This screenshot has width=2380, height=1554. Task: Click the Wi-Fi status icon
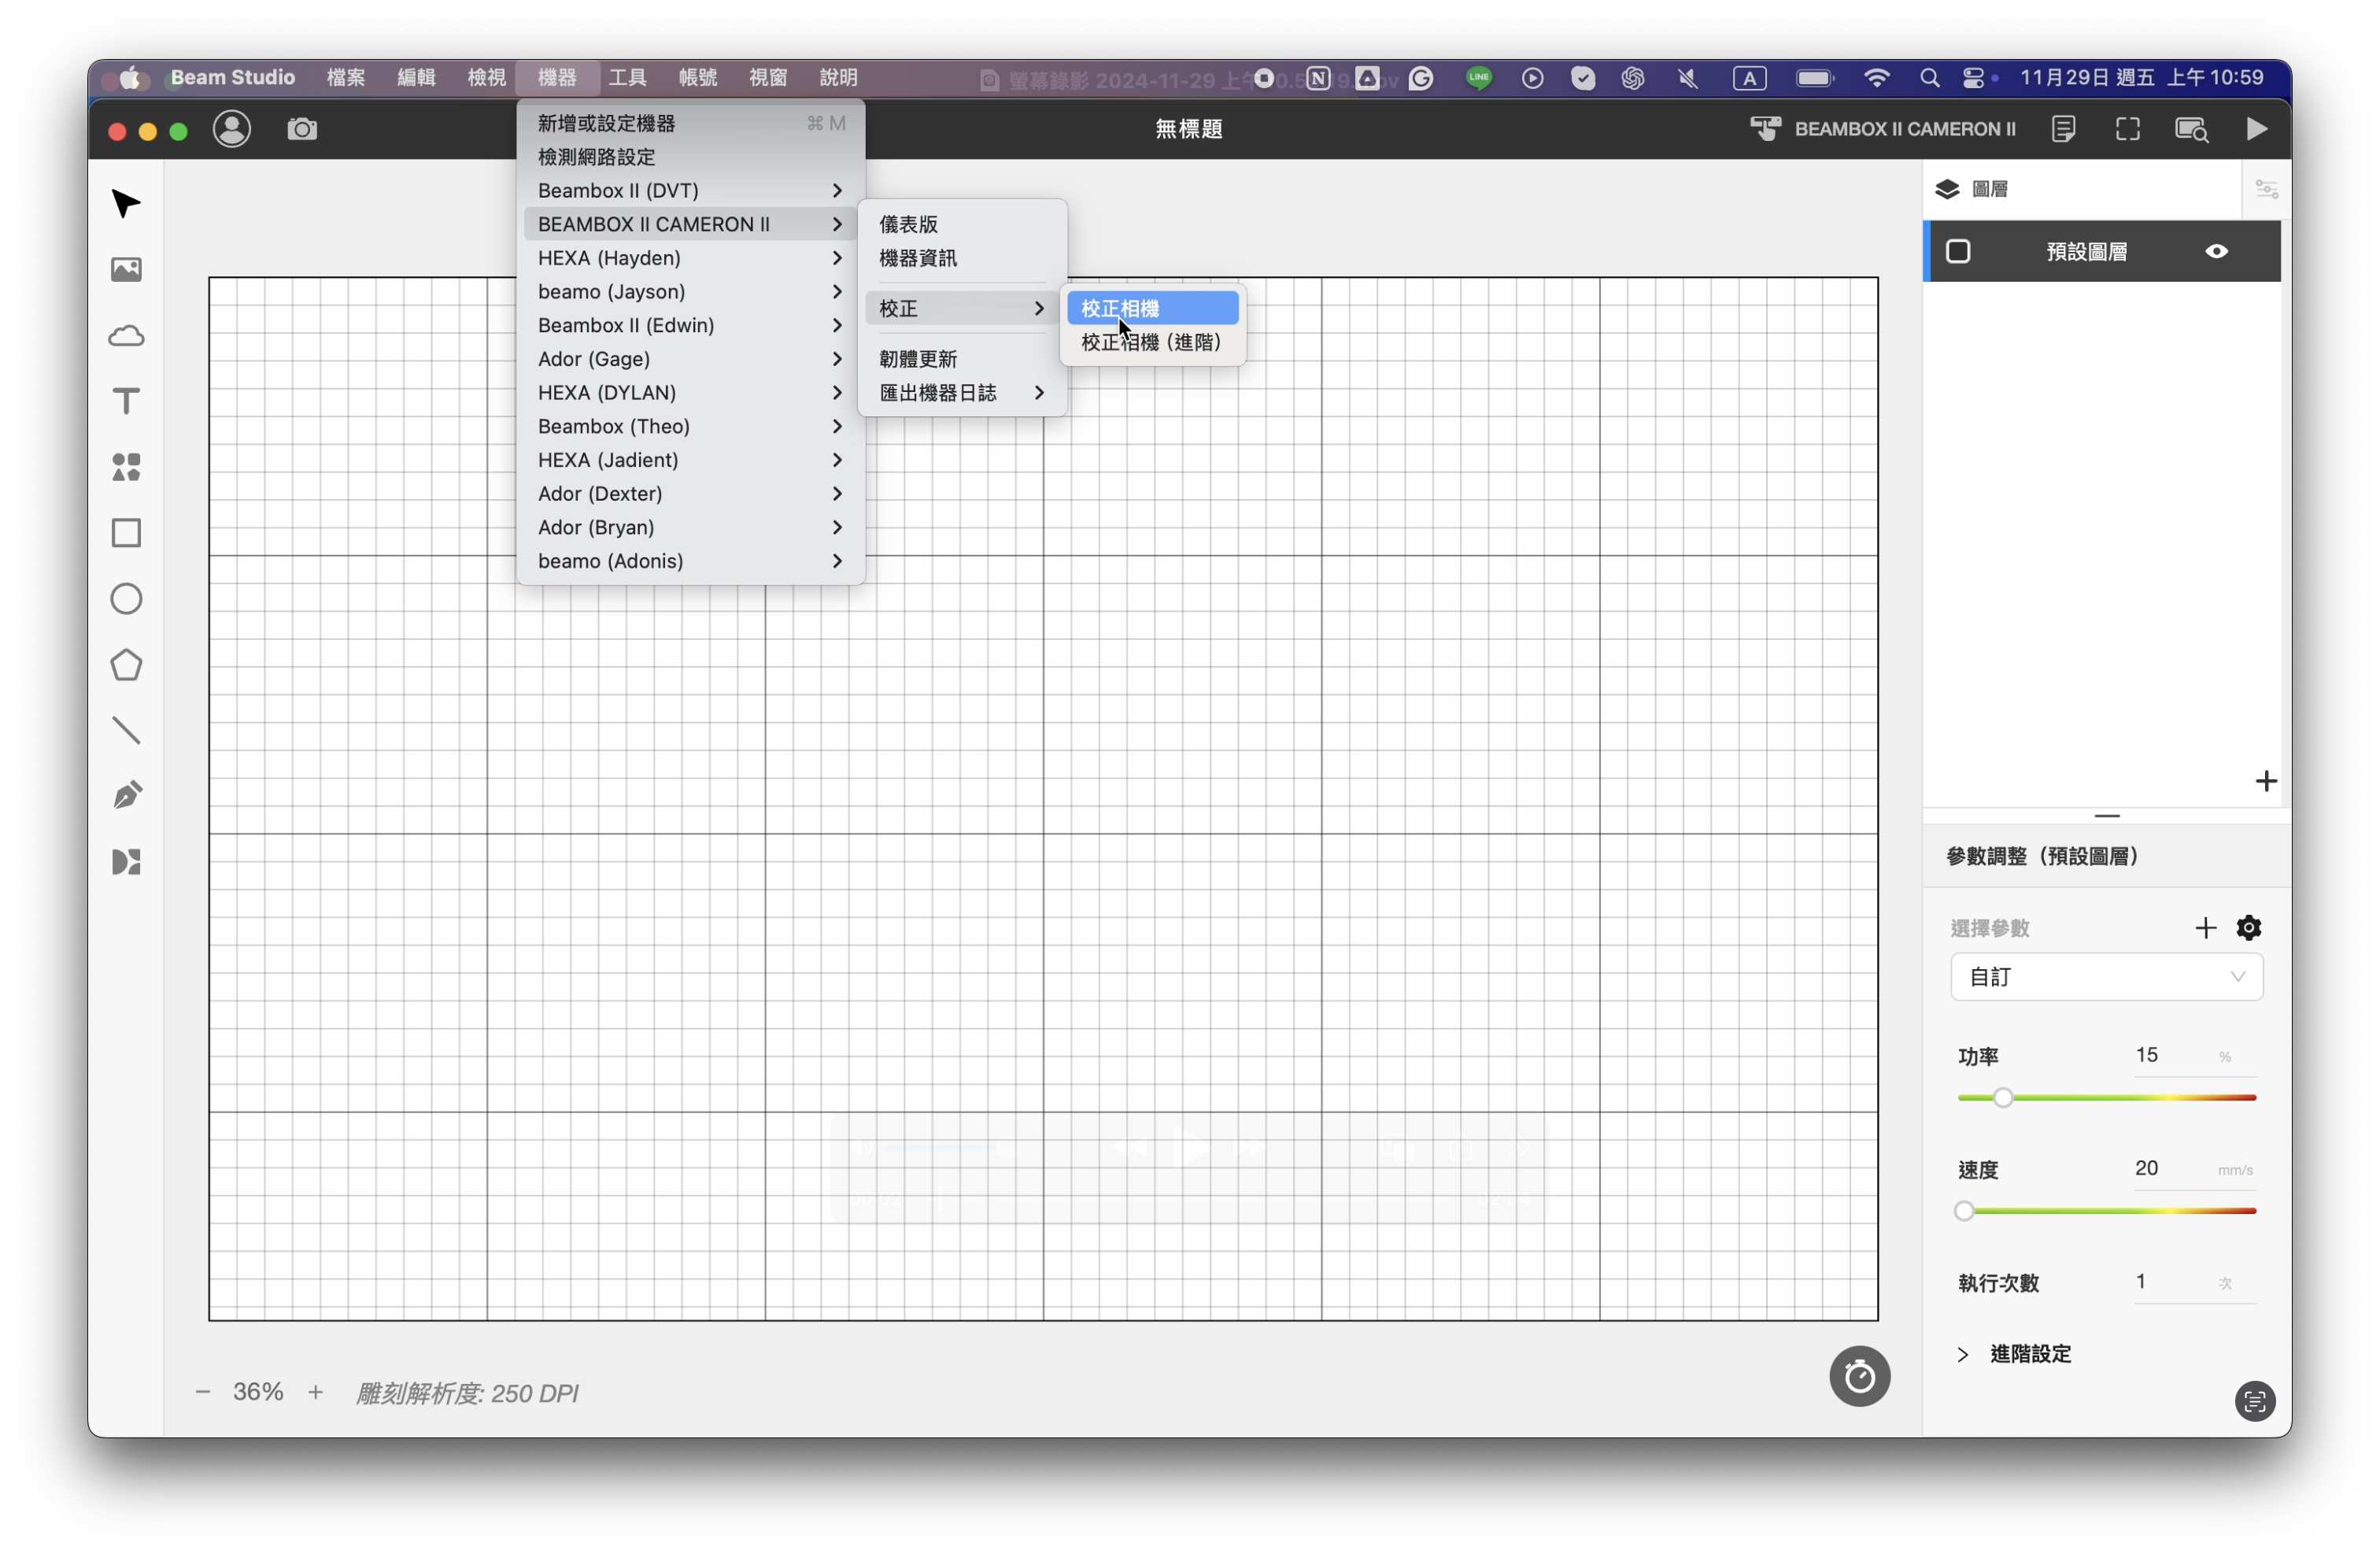pyautogui.click(x=1877, y=78)
